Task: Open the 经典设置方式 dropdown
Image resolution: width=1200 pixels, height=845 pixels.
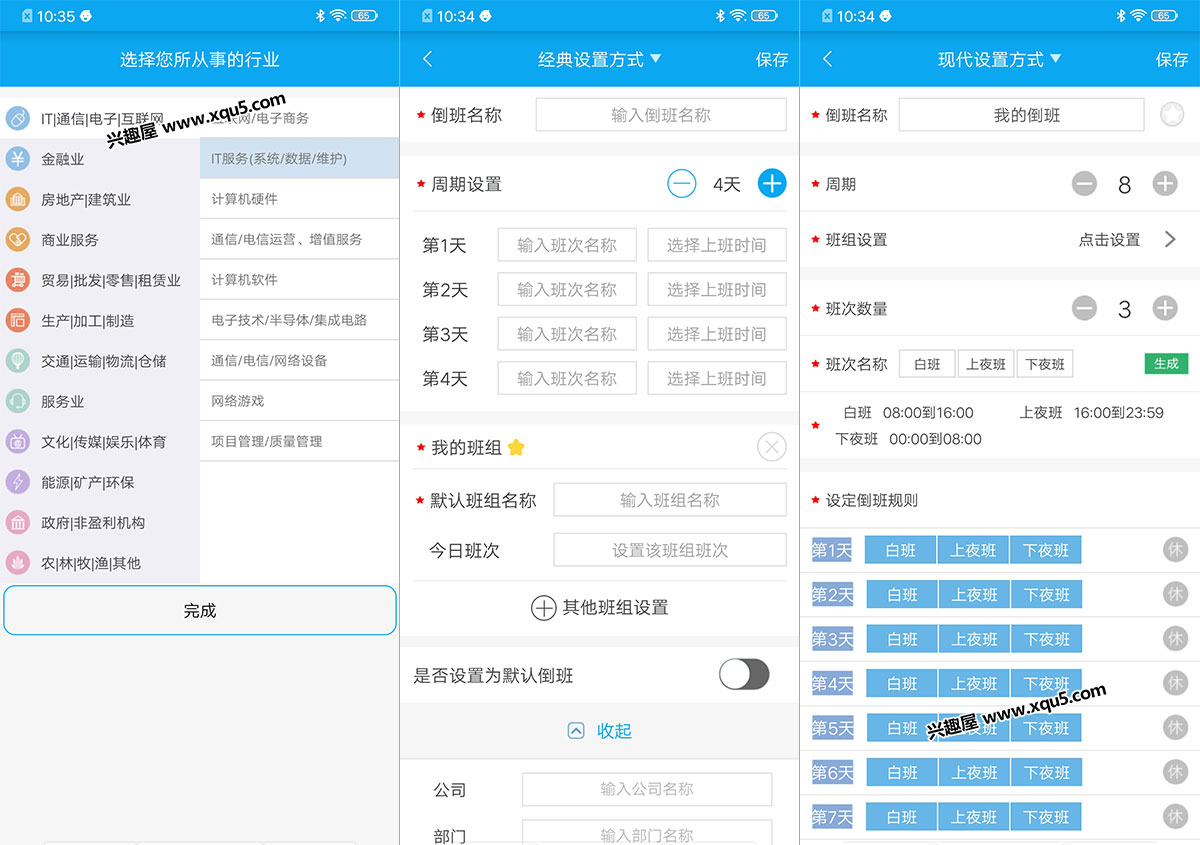Action: tap(600, 59)
